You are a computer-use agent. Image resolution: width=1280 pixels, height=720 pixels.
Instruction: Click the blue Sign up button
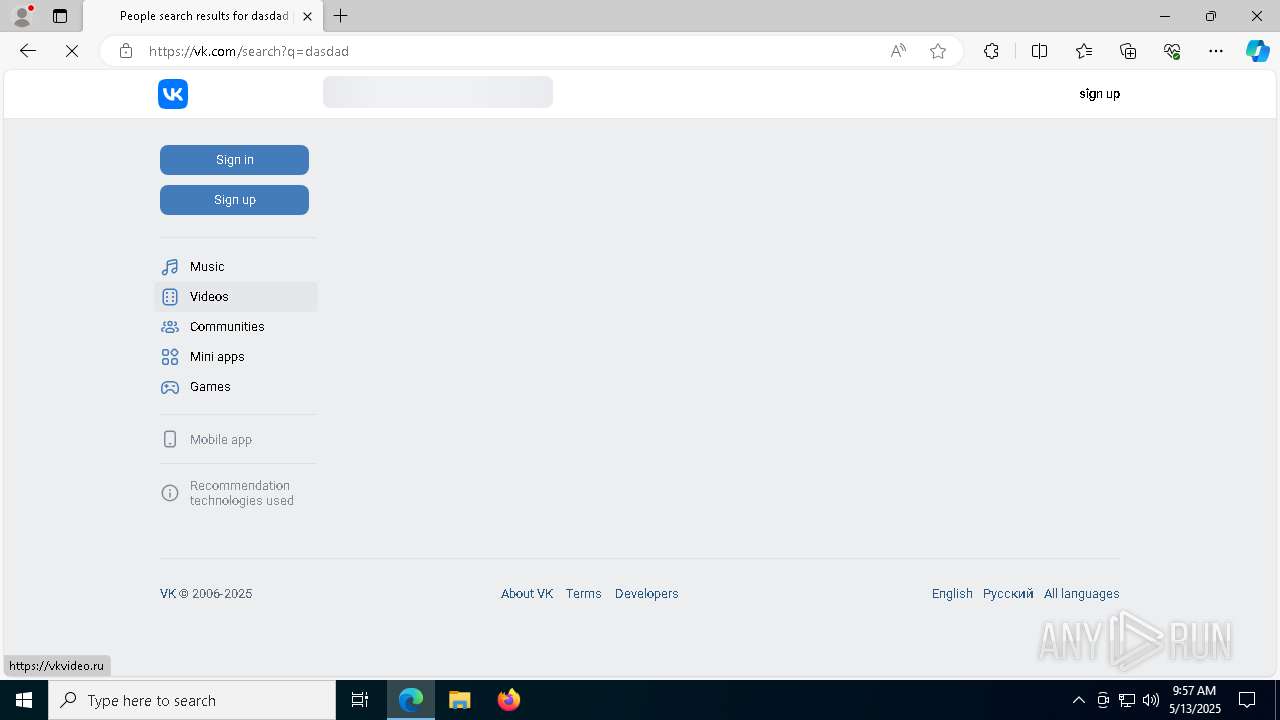point(234,200)
